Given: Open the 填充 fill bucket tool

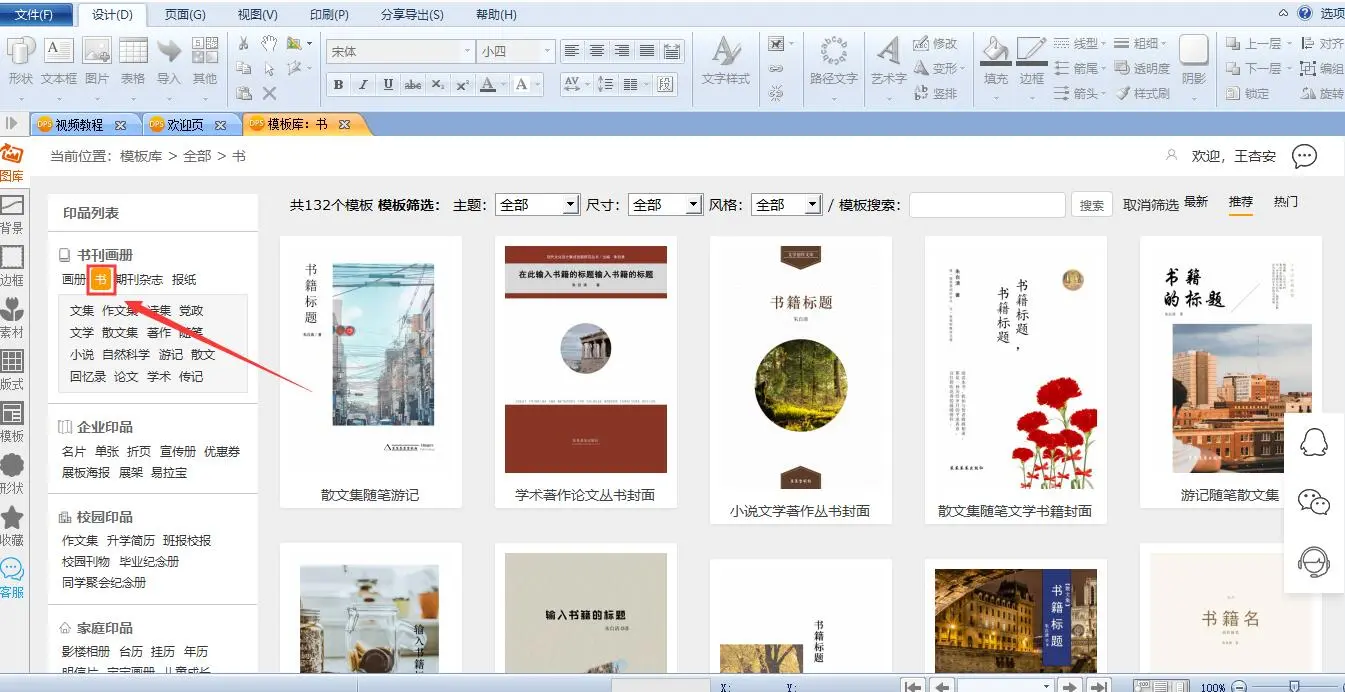Looking at the screenshot, I should point(995,52).
